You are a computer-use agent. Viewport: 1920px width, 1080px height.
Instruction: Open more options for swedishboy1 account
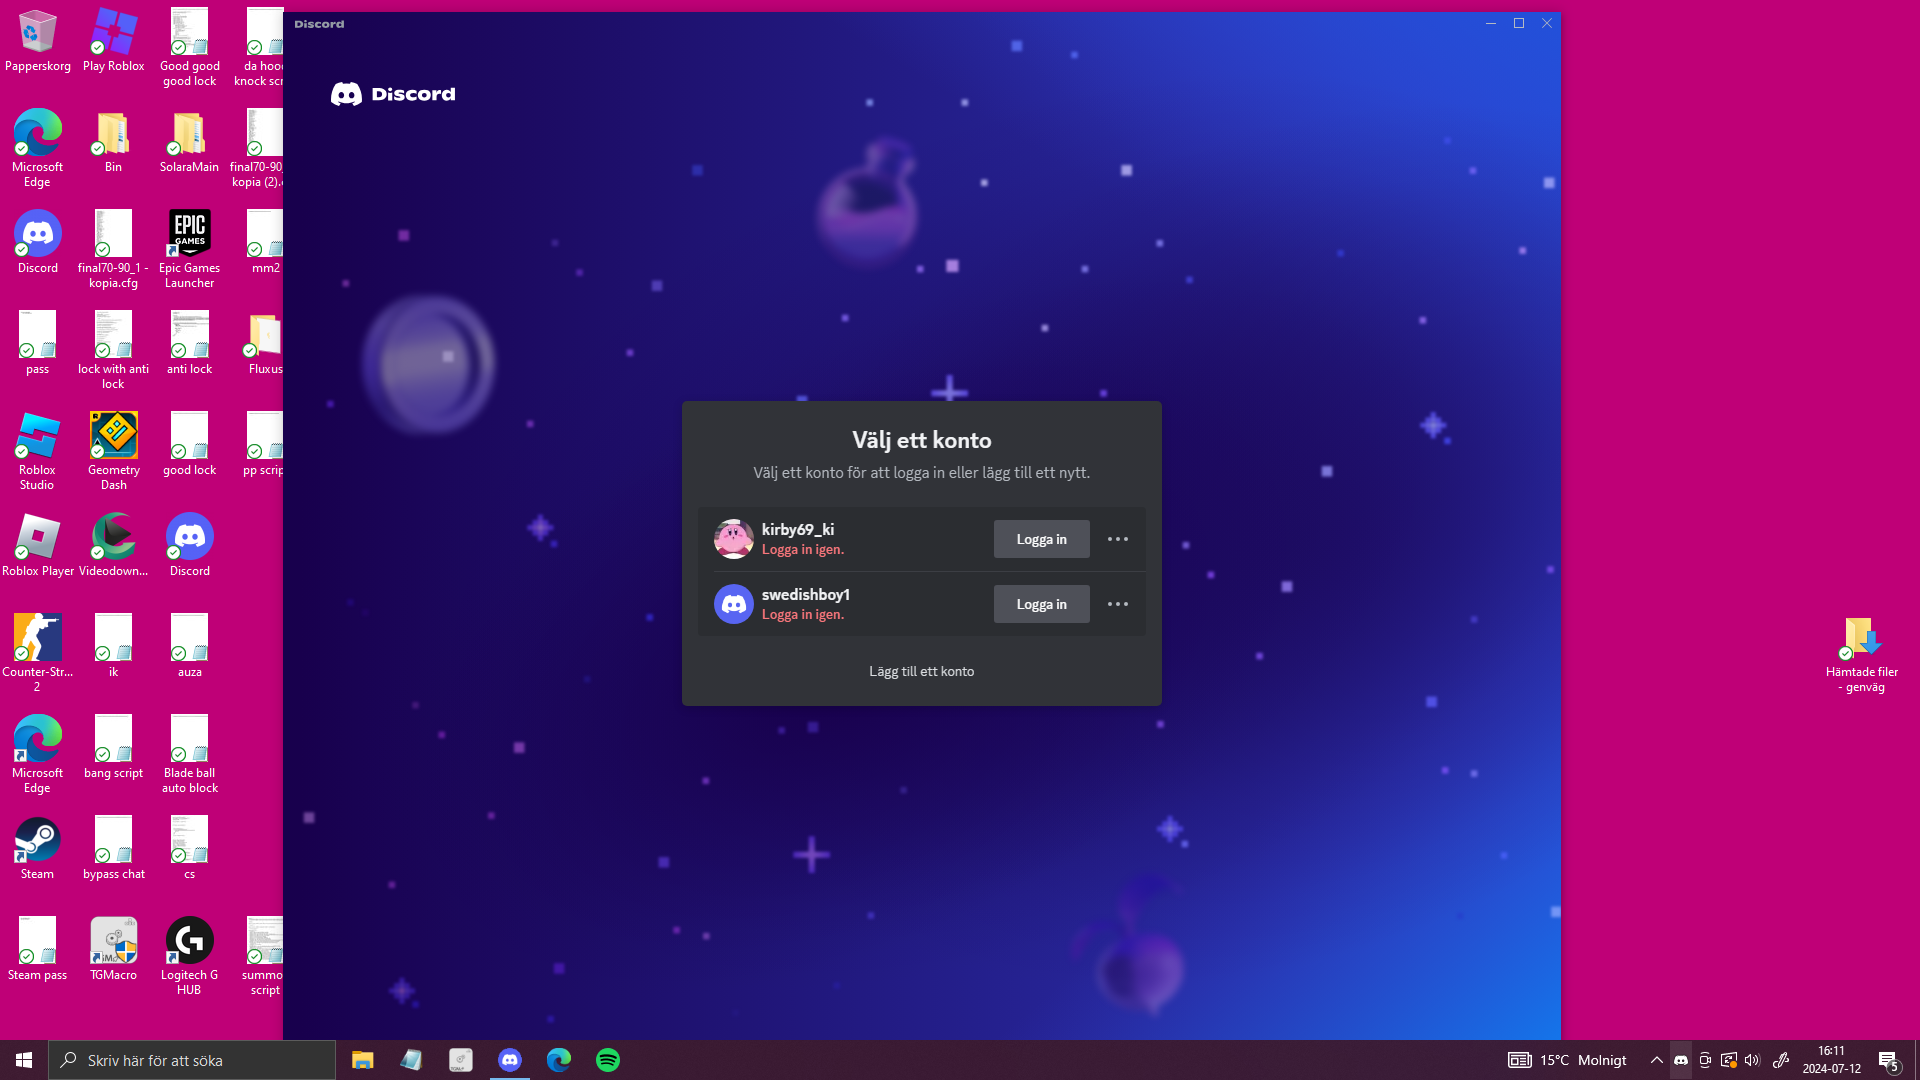[x=1117, y=604]
